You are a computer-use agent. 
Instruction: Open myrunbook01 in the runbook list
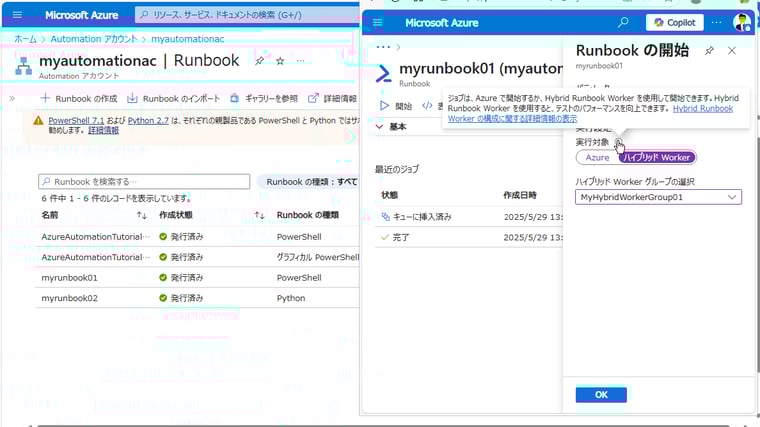point(69,278)
